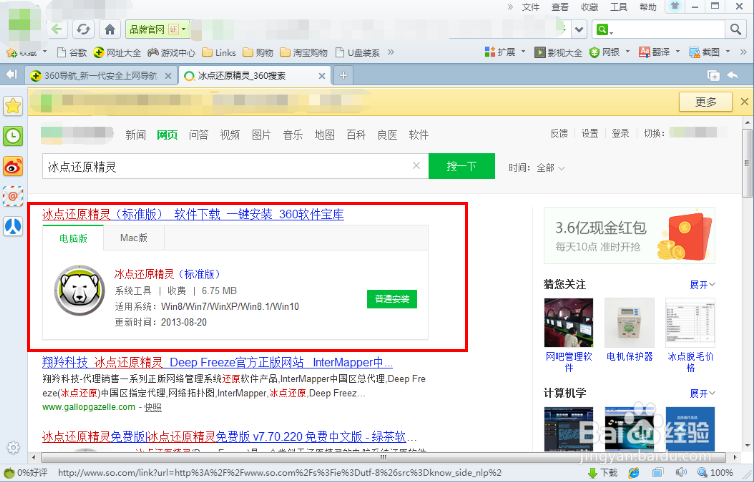Image resolution: width=754 pixels, height=482 pixels.
Task: Click the 更多 button in yellow bar
Action: pos(706,101)
